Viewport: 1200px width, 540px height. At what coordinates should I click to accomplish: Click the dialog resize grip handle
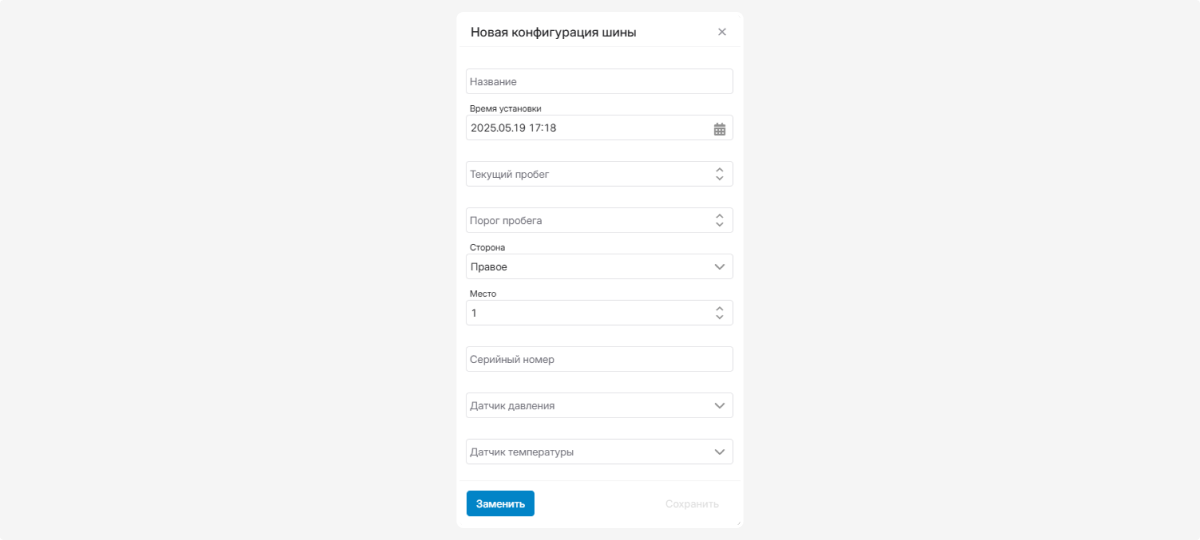[x=738, y=523]
